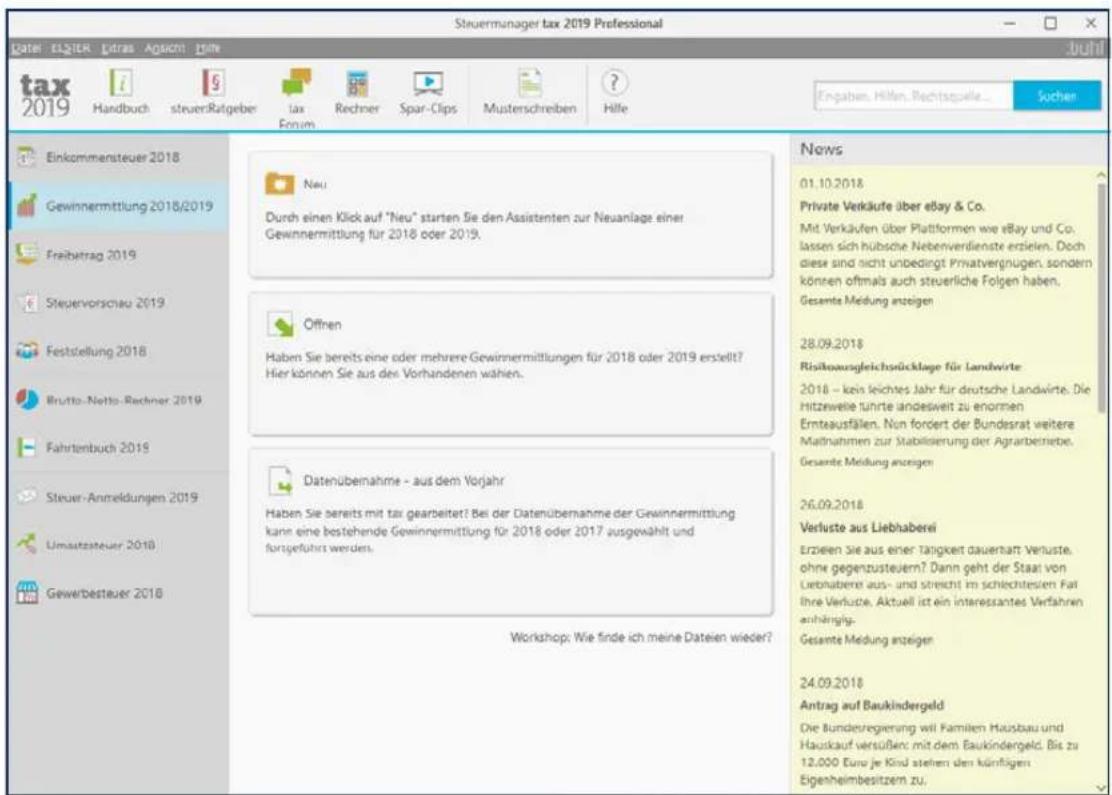Screen dimensions: 1112x795
Task: Select Feststellung 2018 in the sidebar
Action: coord(119,351)
